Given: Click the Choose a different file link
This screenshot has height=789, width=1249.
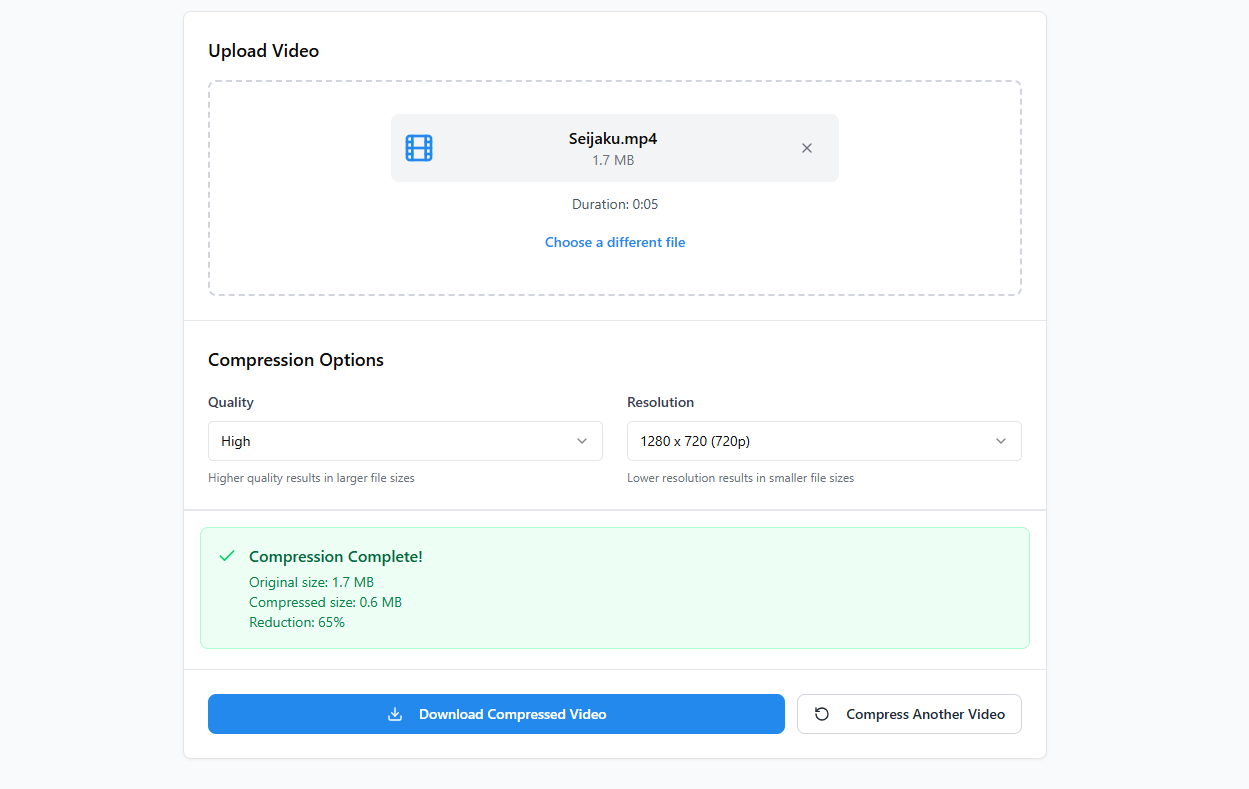Looking at the screenshot, I should pos(615,242).
